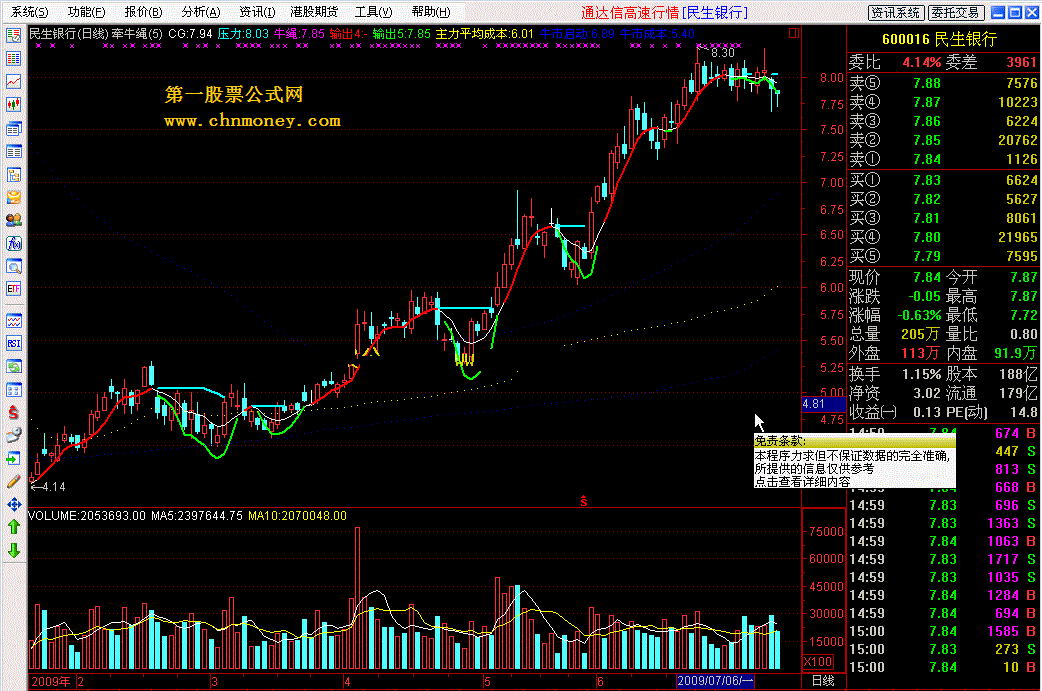This screenshot has height=691, width=1042.
Task: Open the 功能(F) menu
Action: [86, 12]
